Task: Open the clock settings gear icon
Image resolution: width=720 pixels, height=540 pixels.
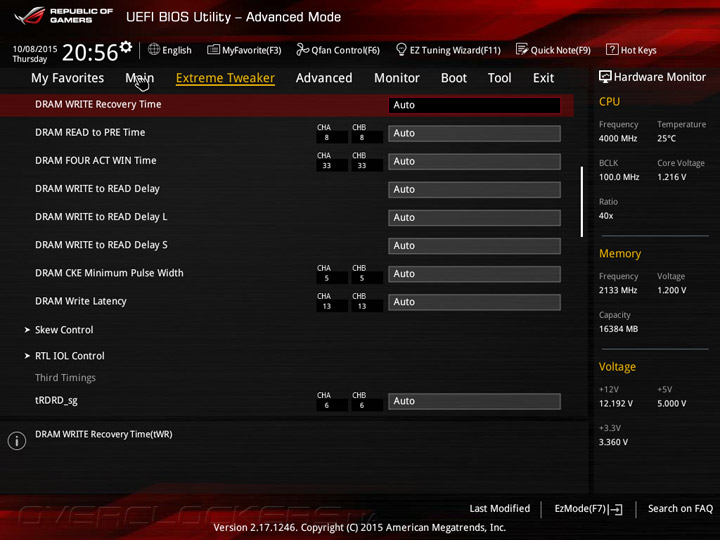Action: point(125,47)
